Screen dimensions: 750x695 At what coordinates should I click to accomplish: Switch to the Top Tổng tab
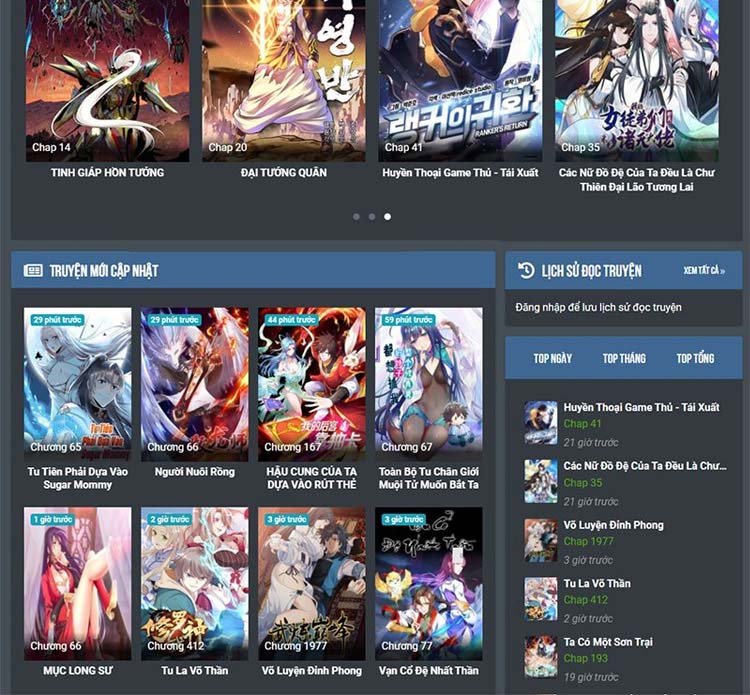click(695, 358)
